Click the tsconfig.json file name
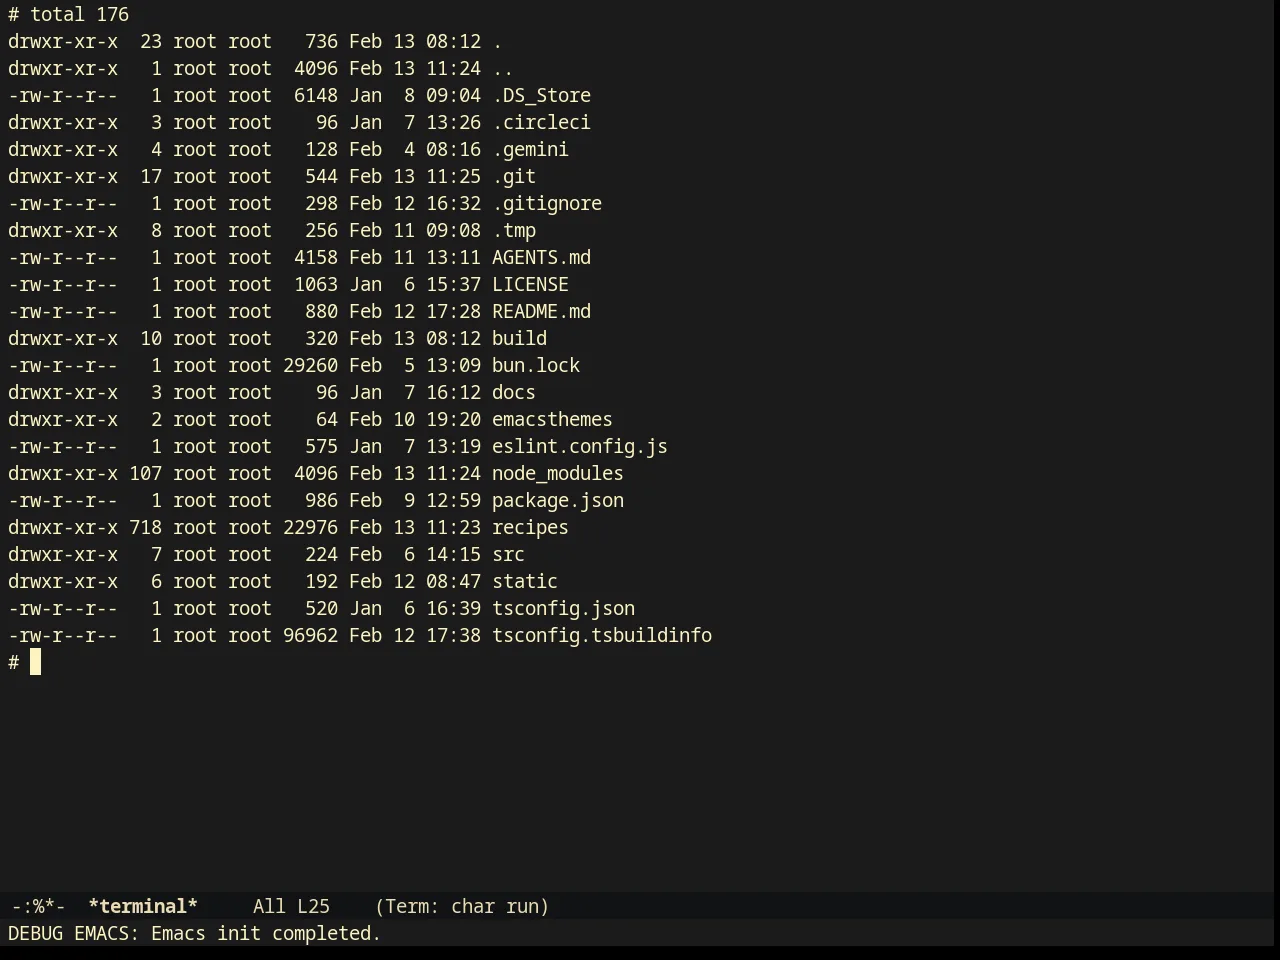 tap(563, 608)
